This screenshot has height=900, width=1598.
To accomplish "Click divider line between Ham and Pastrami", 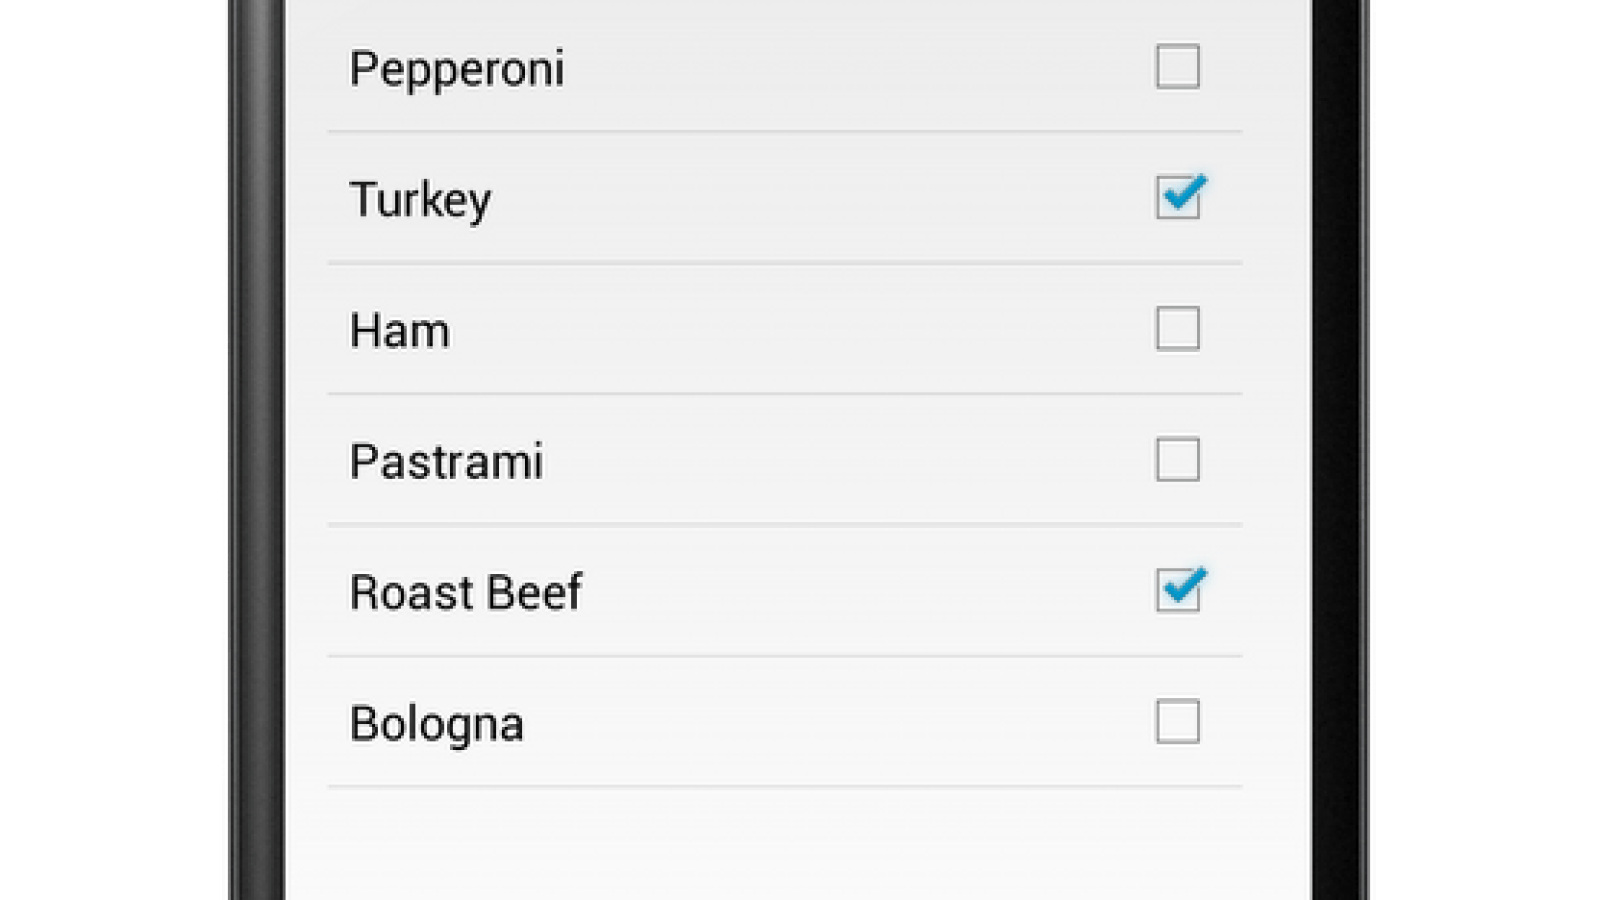I will [784, 394].
